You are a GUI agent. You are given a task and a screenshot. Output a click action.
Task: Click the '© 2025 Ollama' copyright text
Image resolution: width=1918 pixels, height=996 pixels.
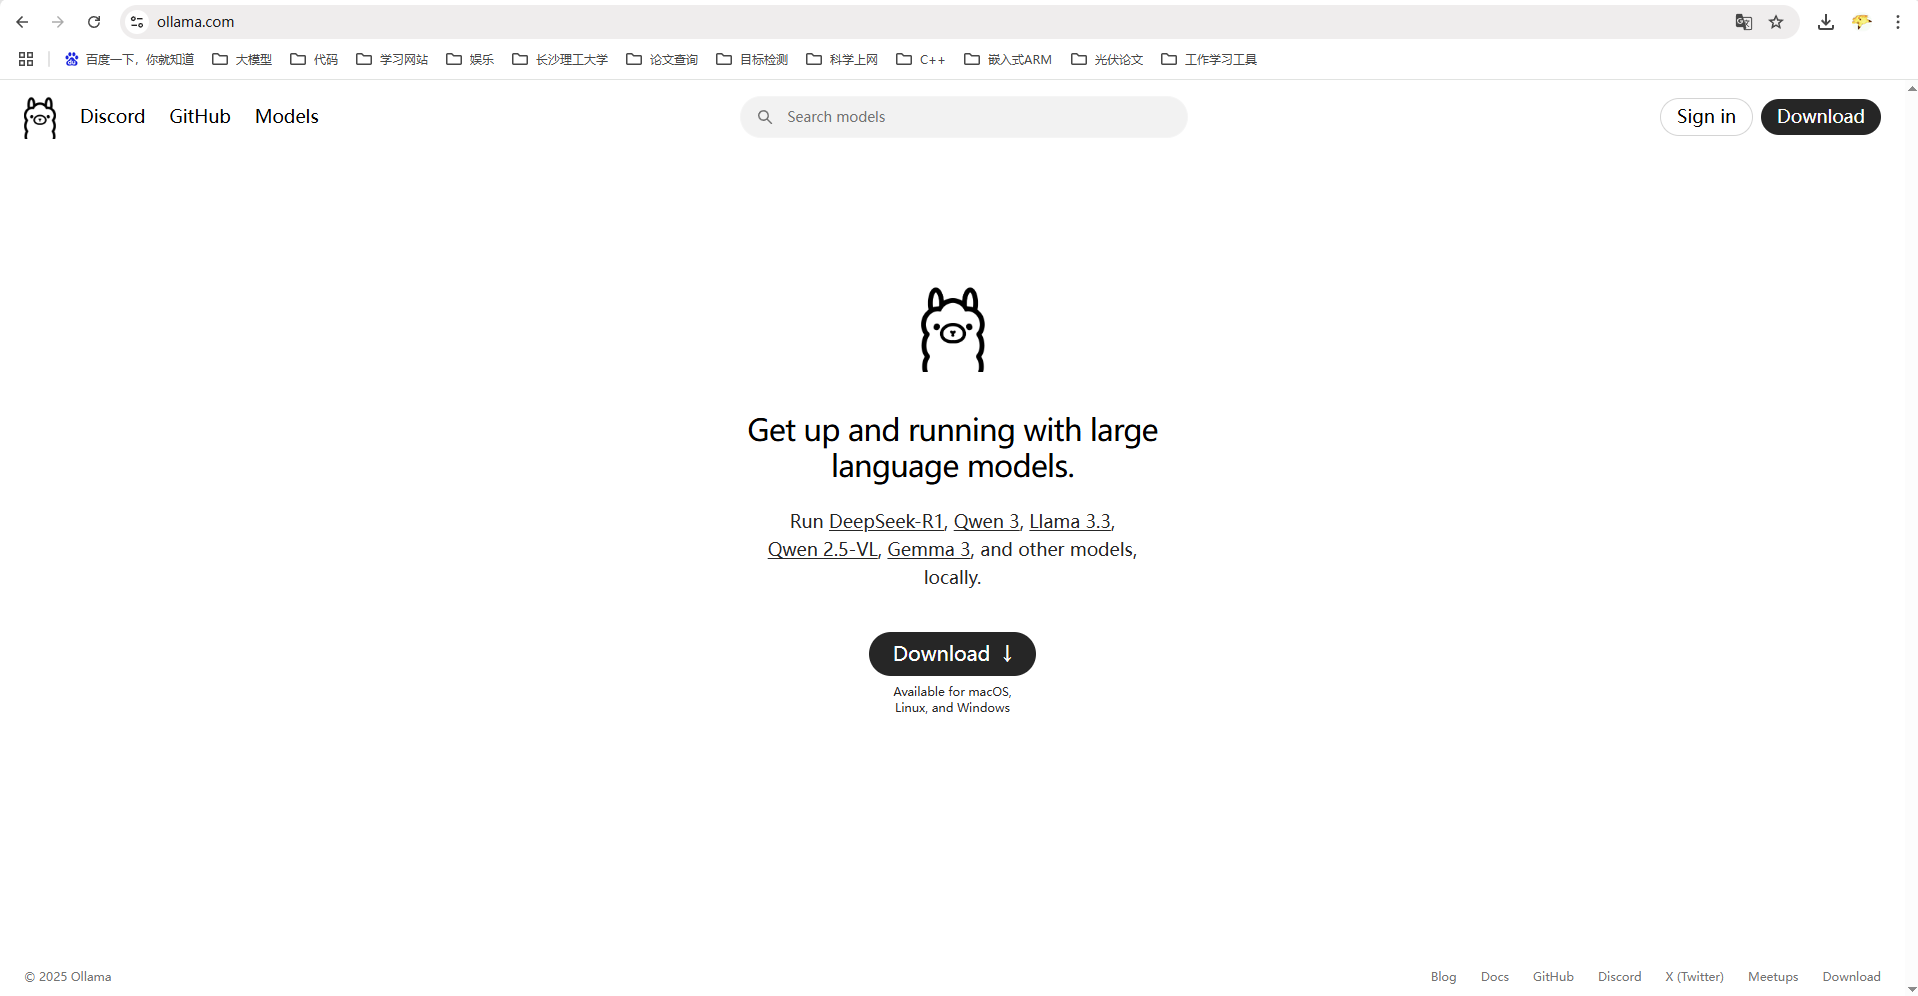(x=68, y=977)
